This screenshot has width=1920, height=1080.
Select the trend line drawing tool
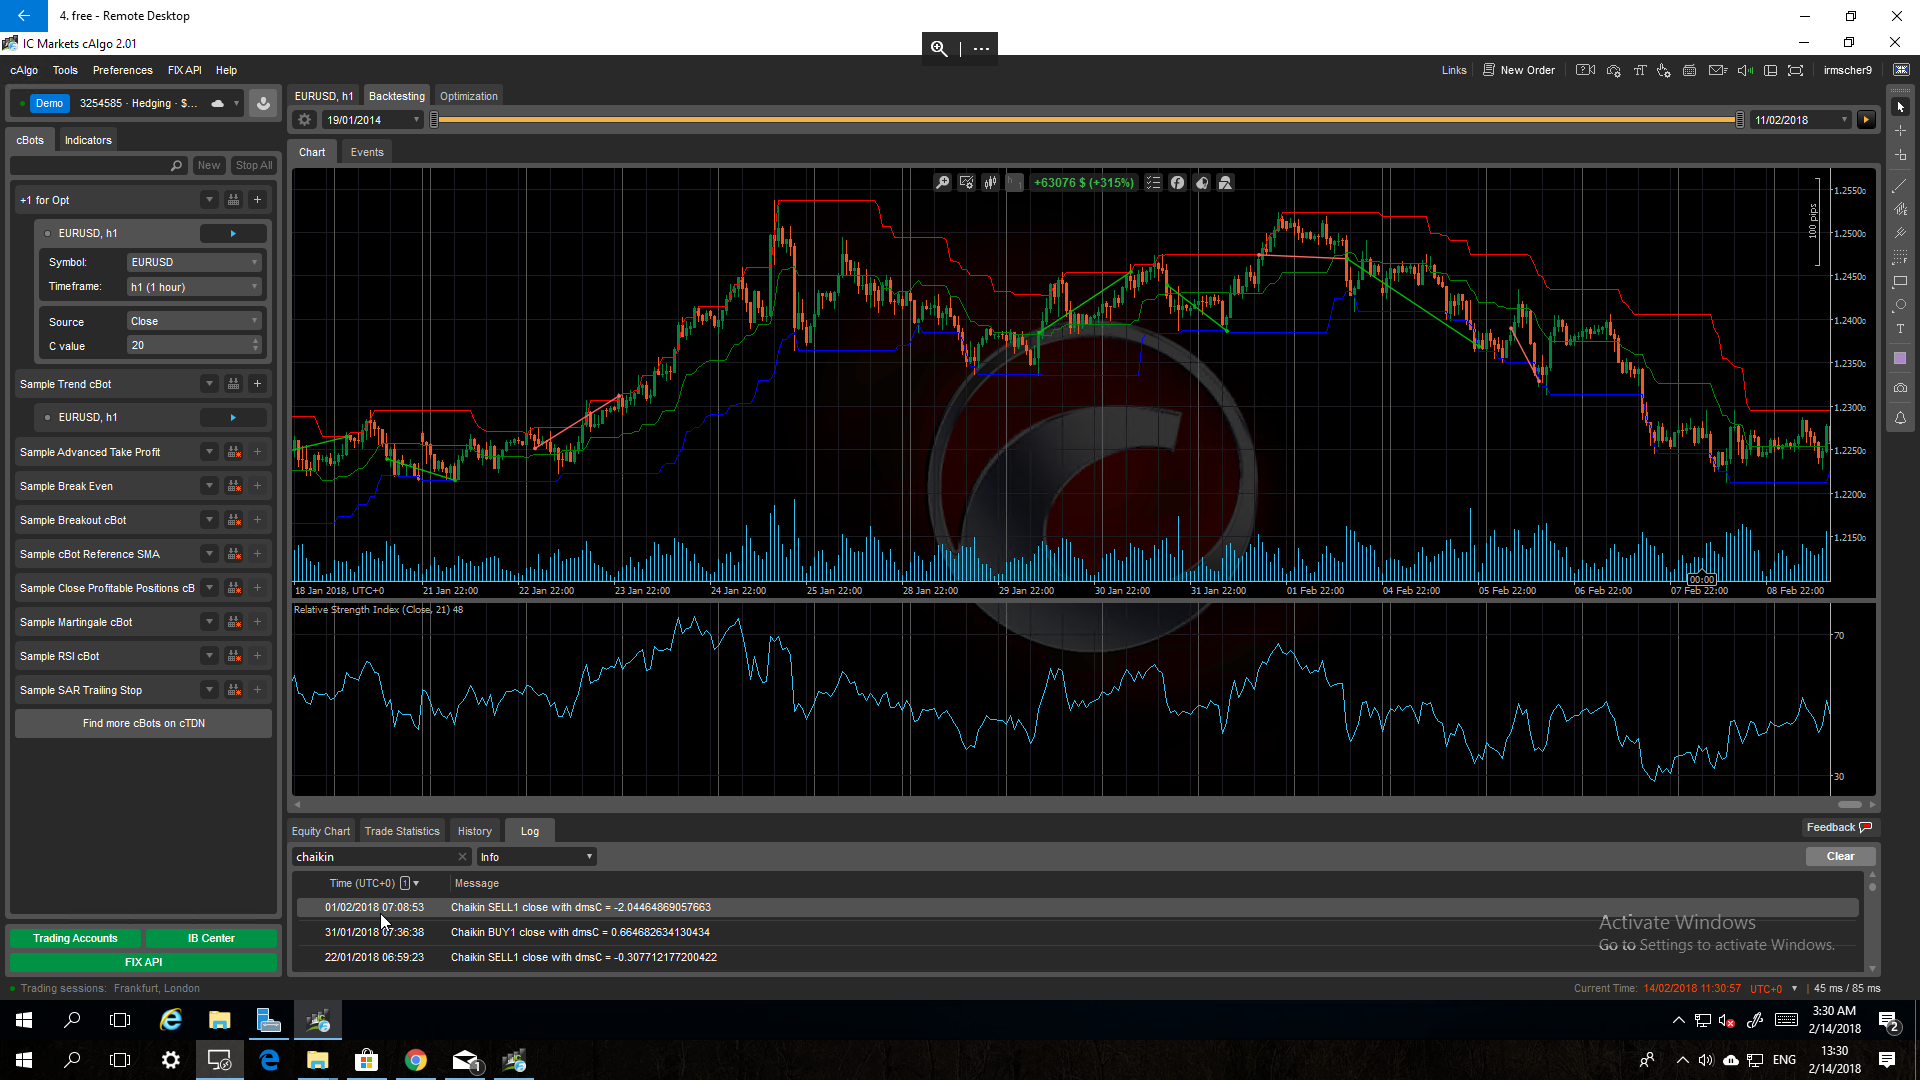(x=1900, y=185)
